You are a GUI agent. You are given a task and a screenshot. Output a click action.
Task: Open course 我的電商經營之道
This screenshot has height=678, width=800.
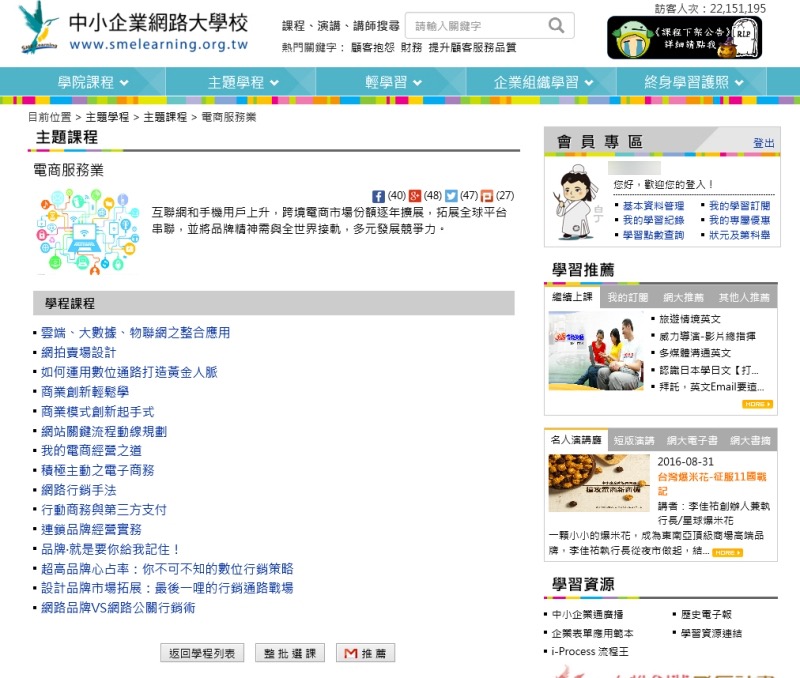coord(91,451)
